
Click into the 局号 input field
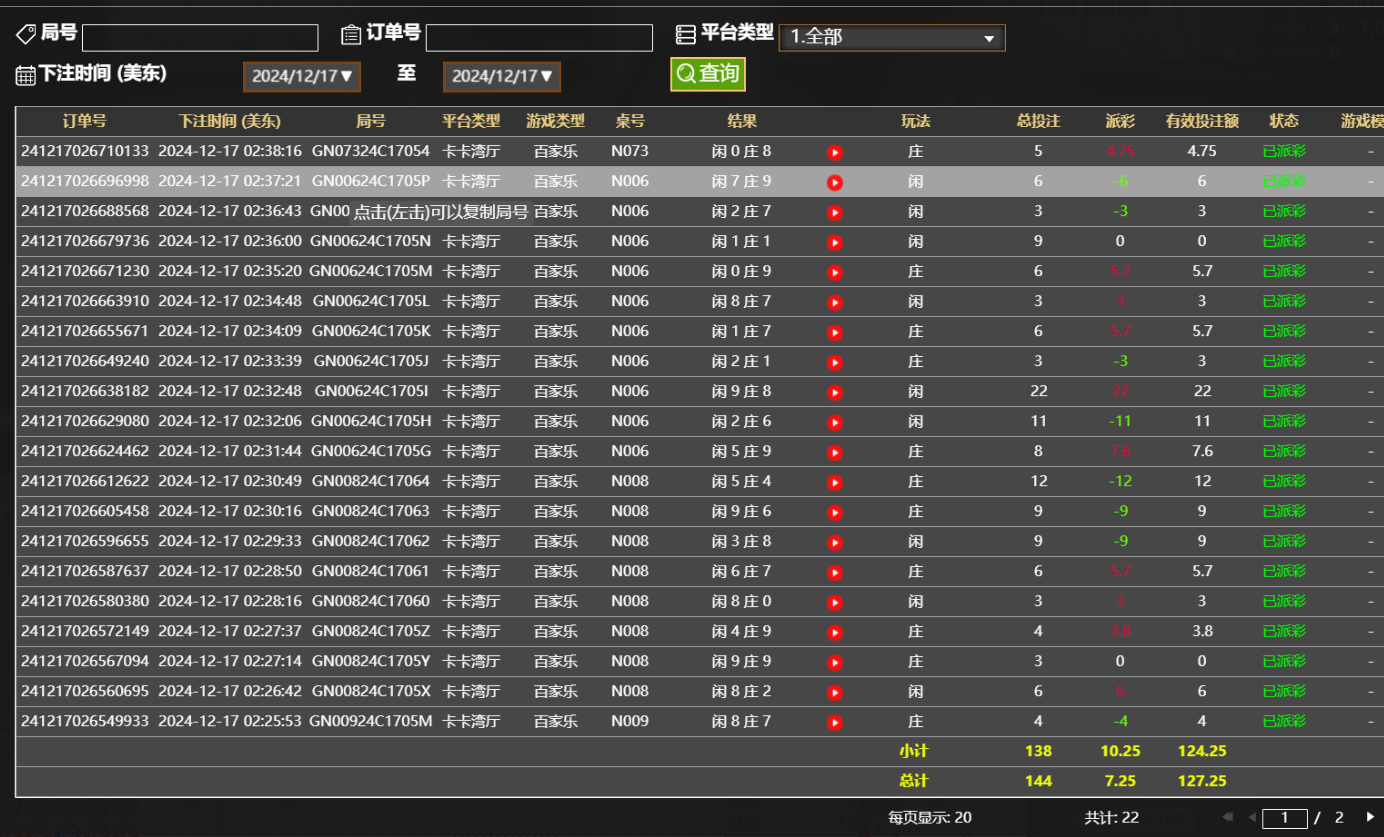pos(199,38)
